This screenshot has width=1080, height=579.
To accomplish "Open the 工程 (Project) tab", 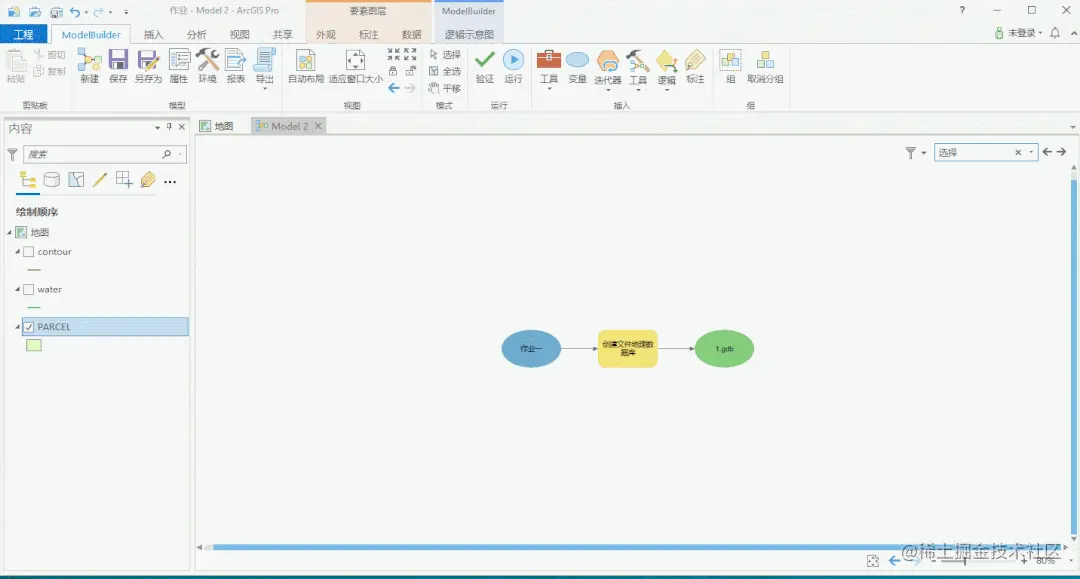I will click(x=23, y=34).
